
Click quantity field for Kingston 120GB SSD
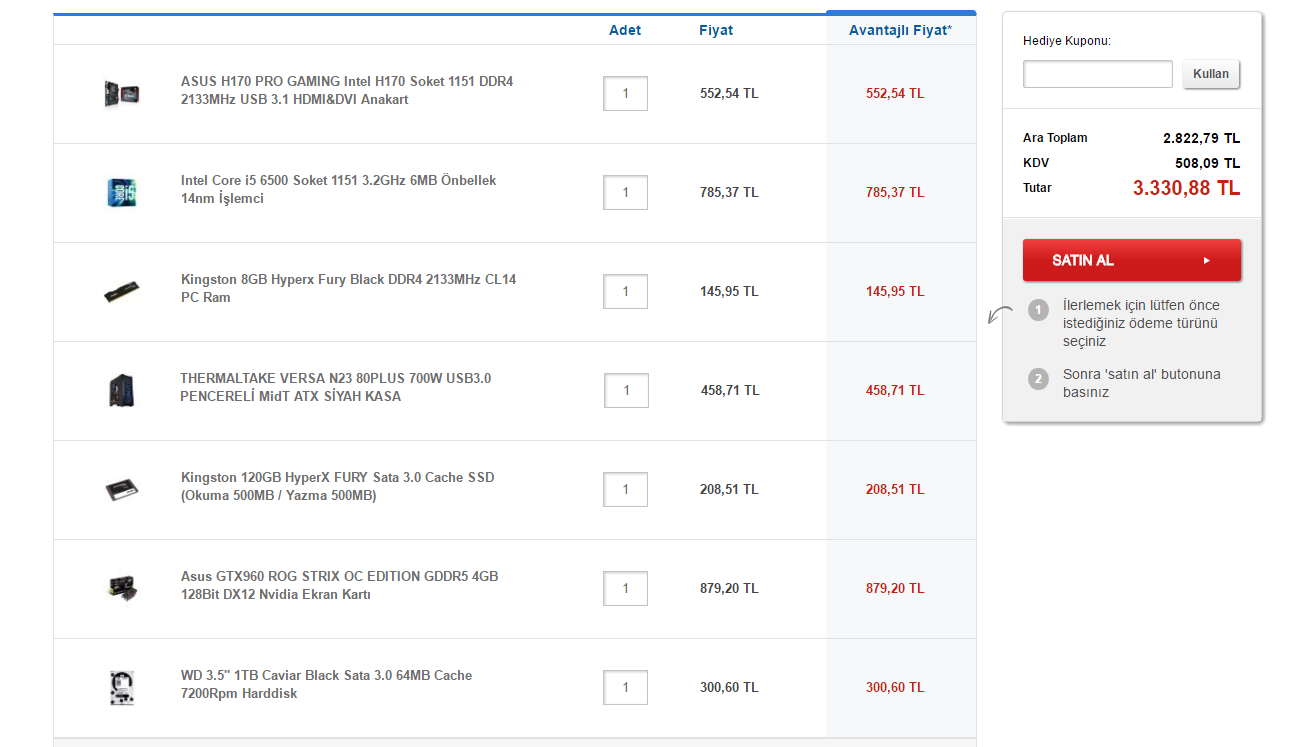pyautogui.click(x=625, y=489)
